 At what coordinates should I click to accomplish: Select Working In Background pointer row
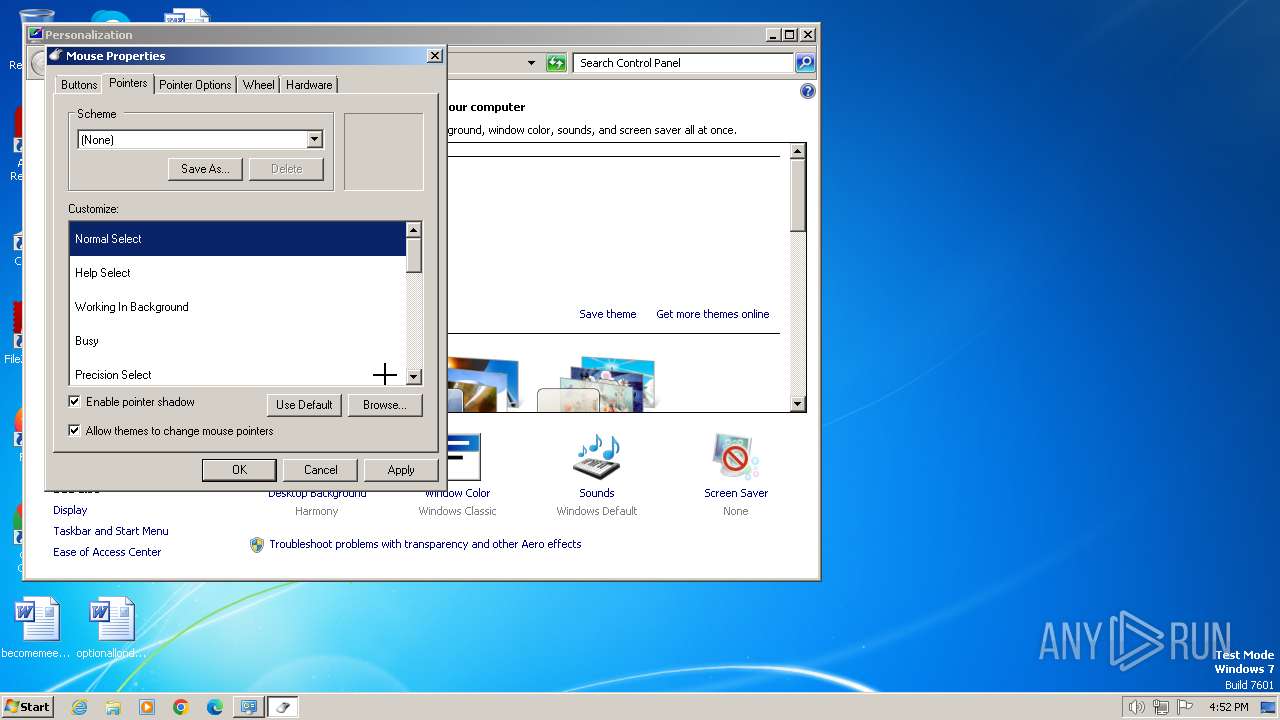(237, 307)
